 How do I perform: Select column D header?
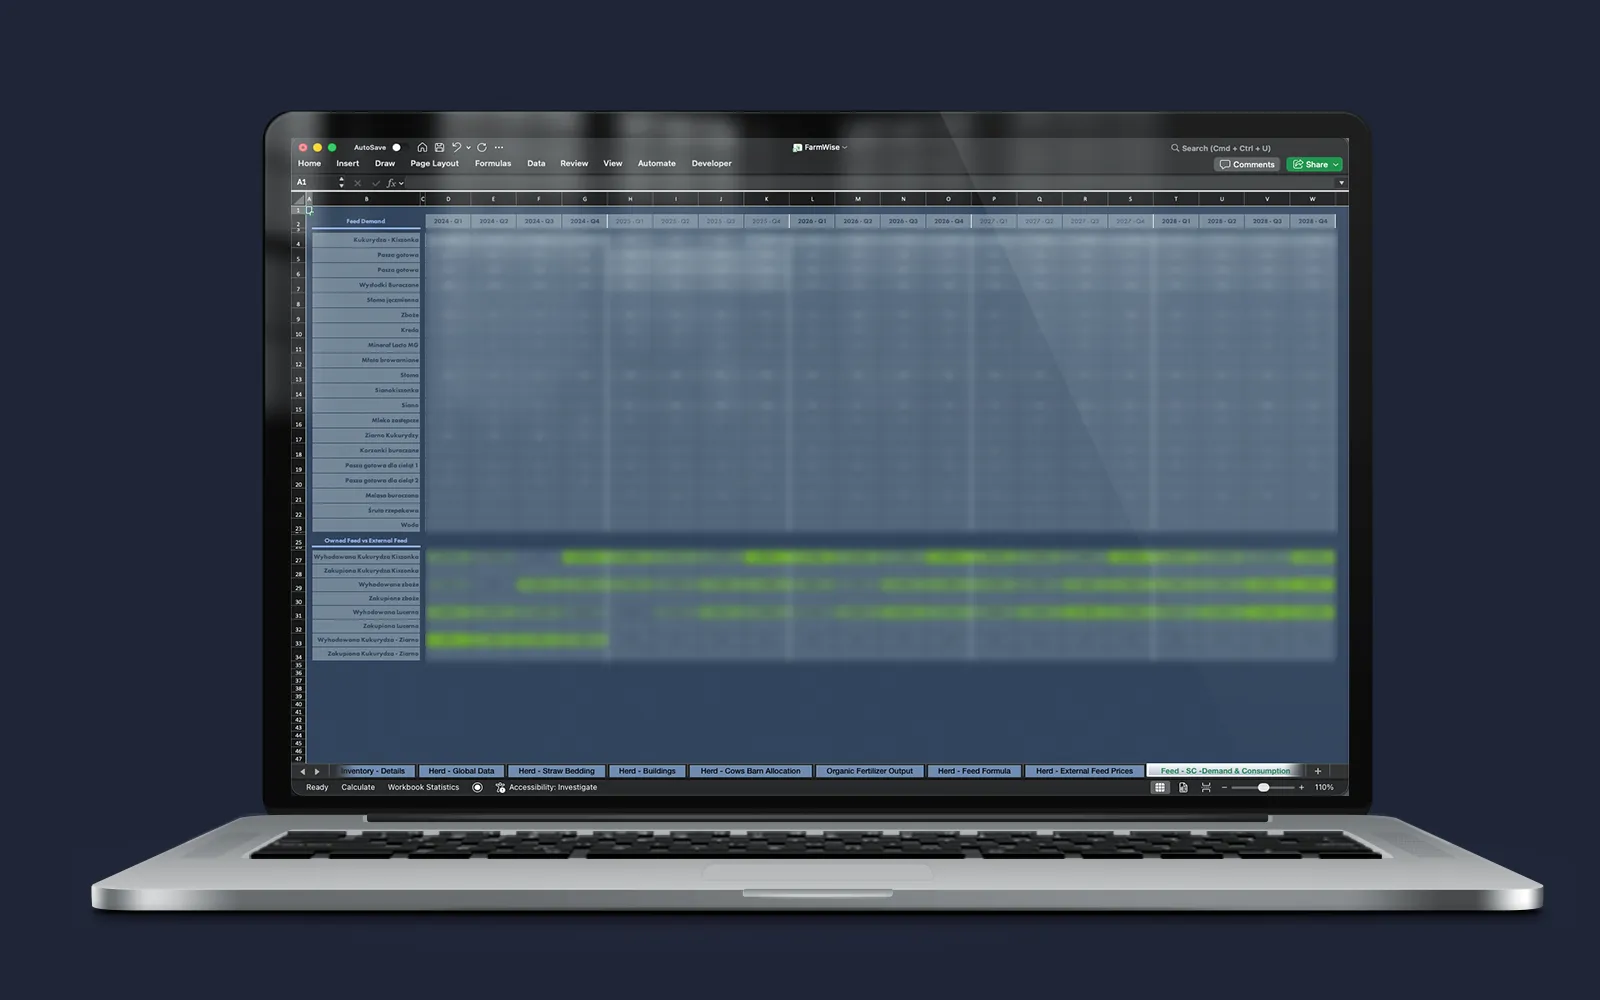click(448, 199)
